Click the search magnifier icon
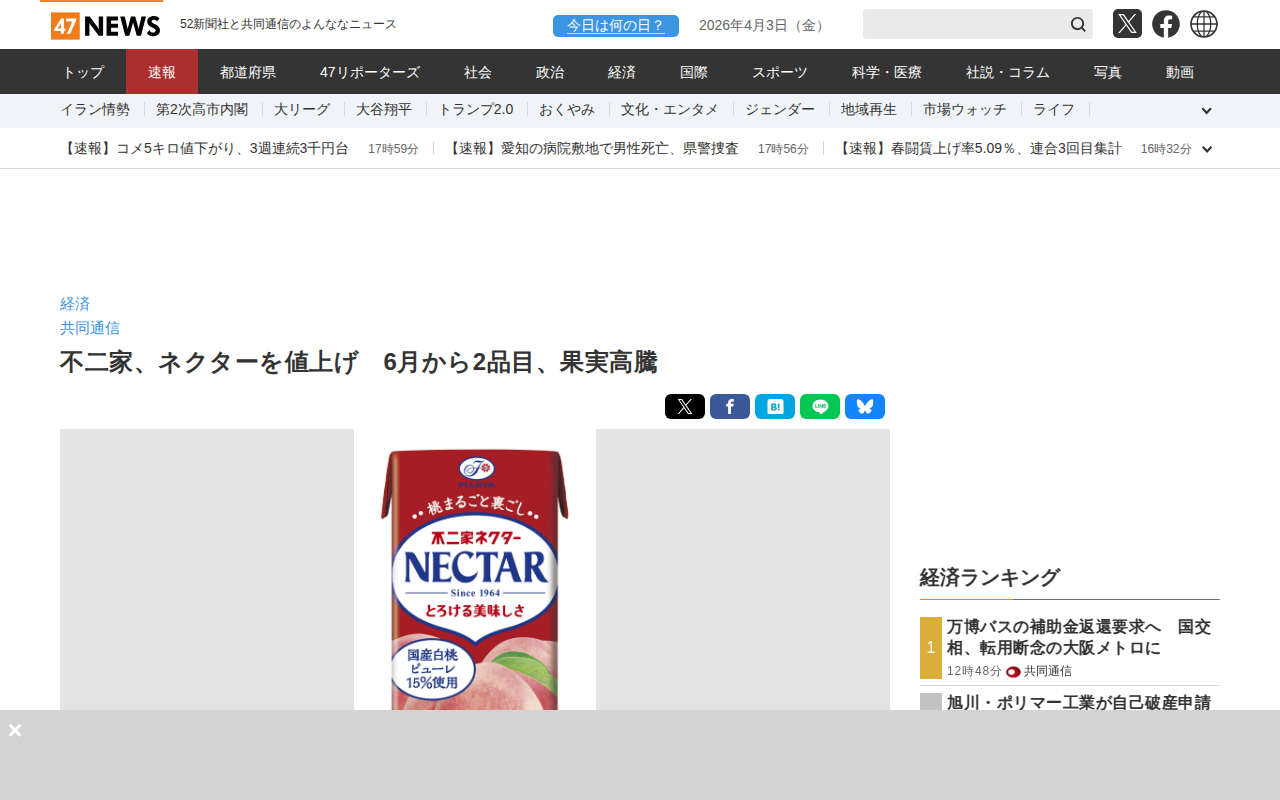1280x800 pixels. [1078, 24]
